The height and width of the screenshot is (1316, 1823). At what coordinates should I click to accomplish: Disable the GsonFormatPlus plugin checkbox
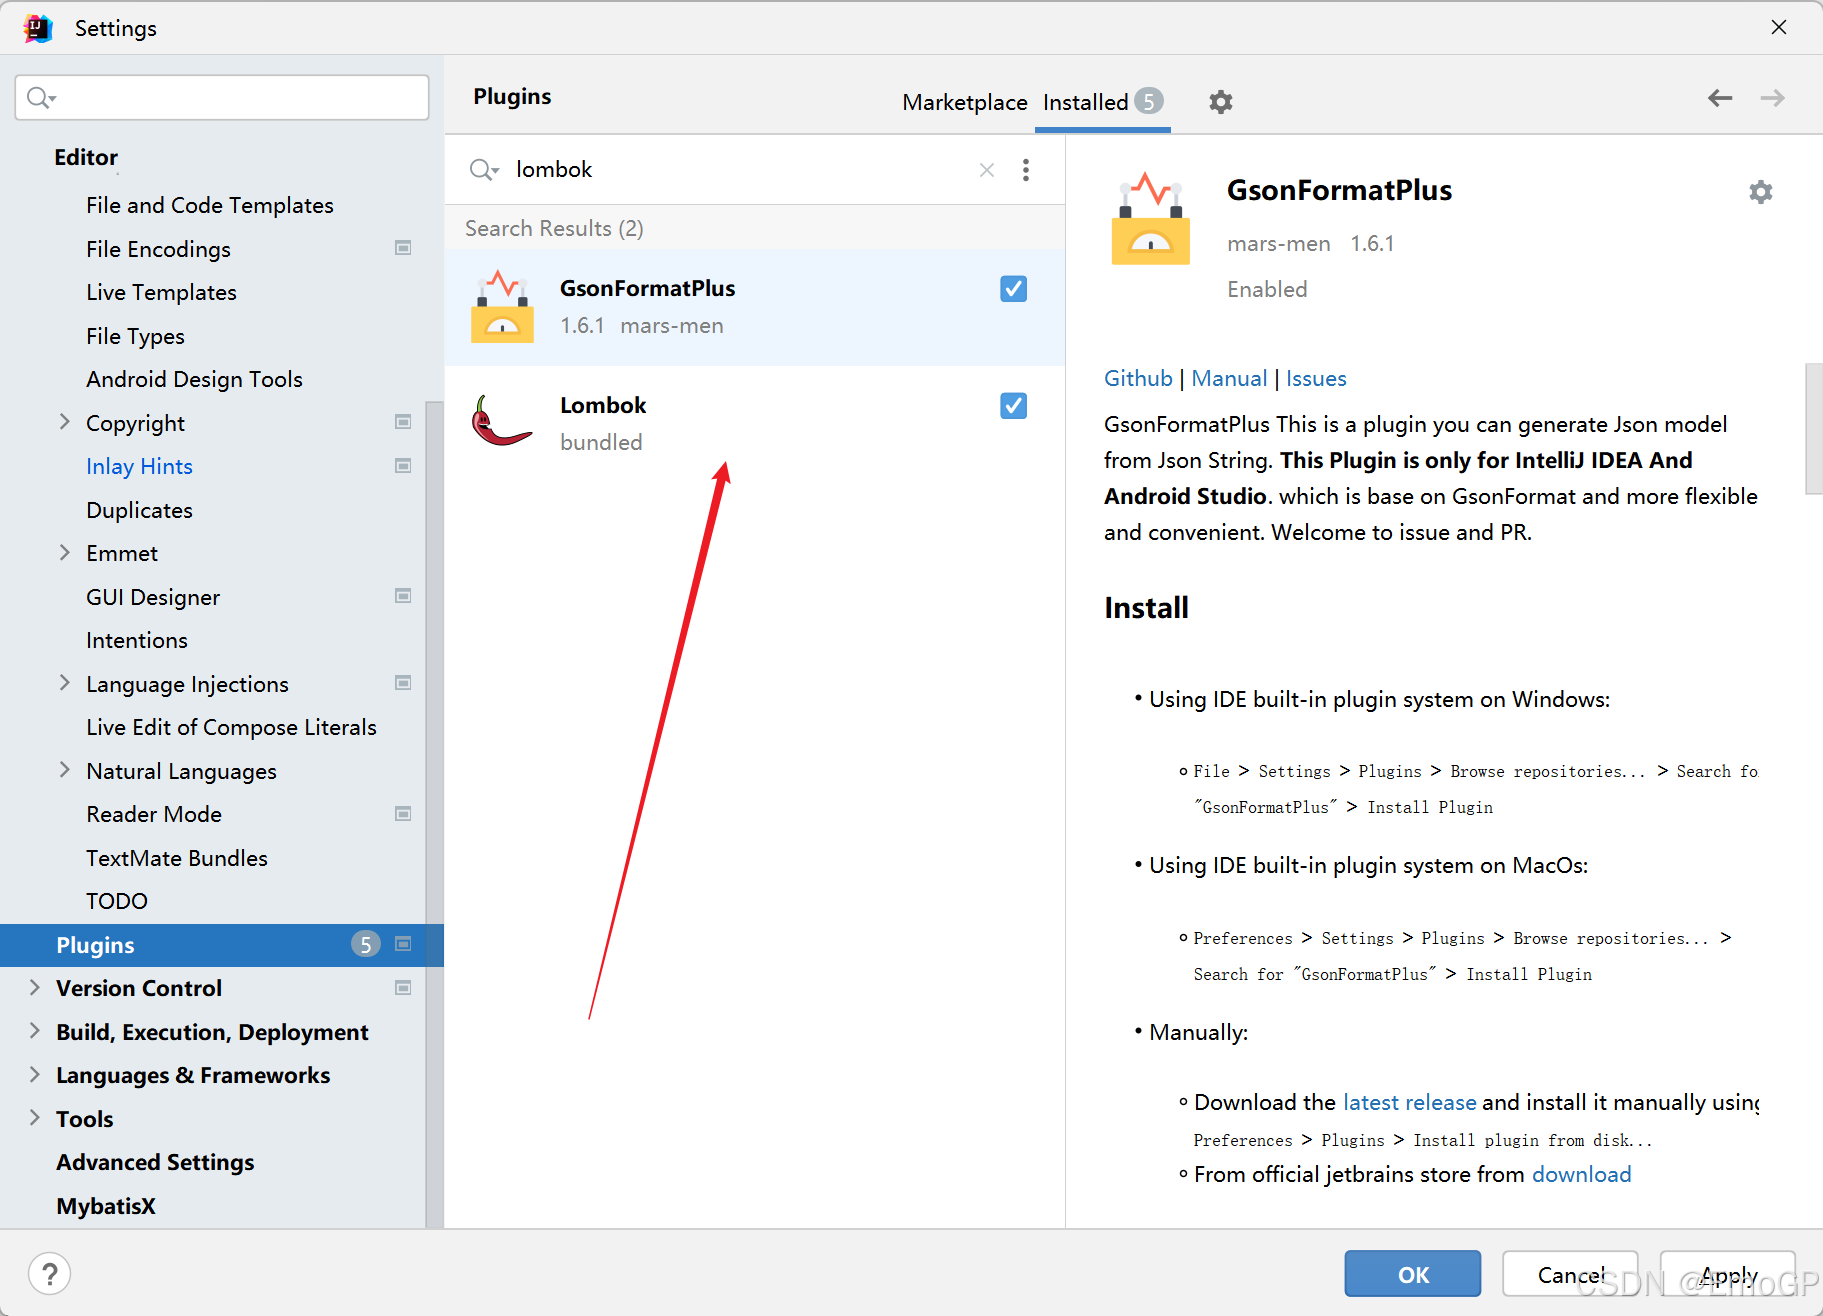pyautogui.click(x=1013, y=289)
